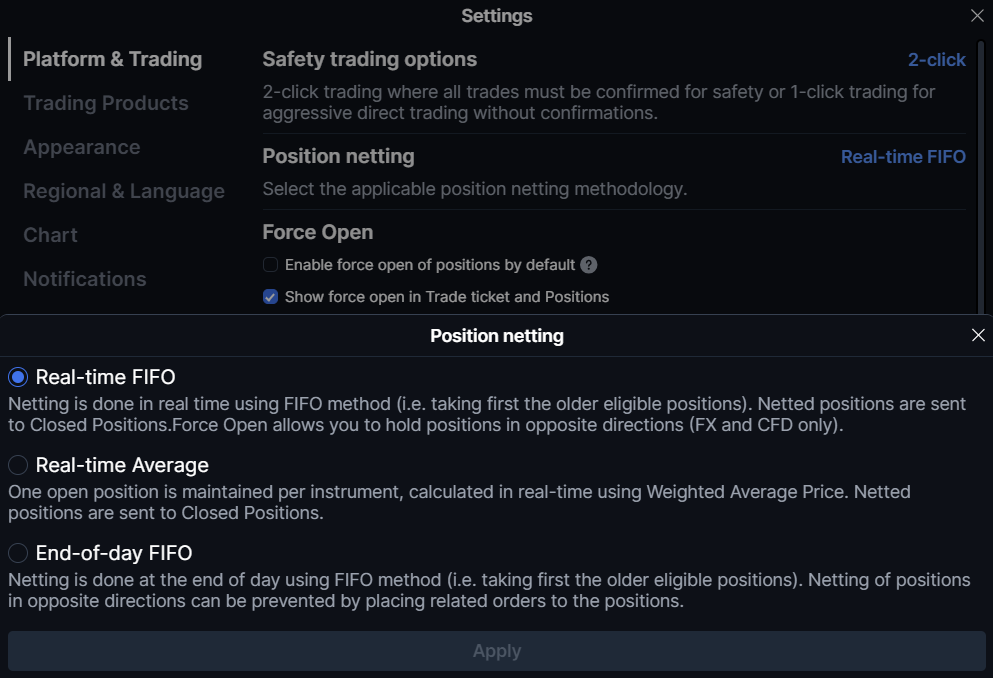Enable force open of positions by default
The width and height of the screenshot is (993, 678).
pyautogui.click(x=270, y=265)
